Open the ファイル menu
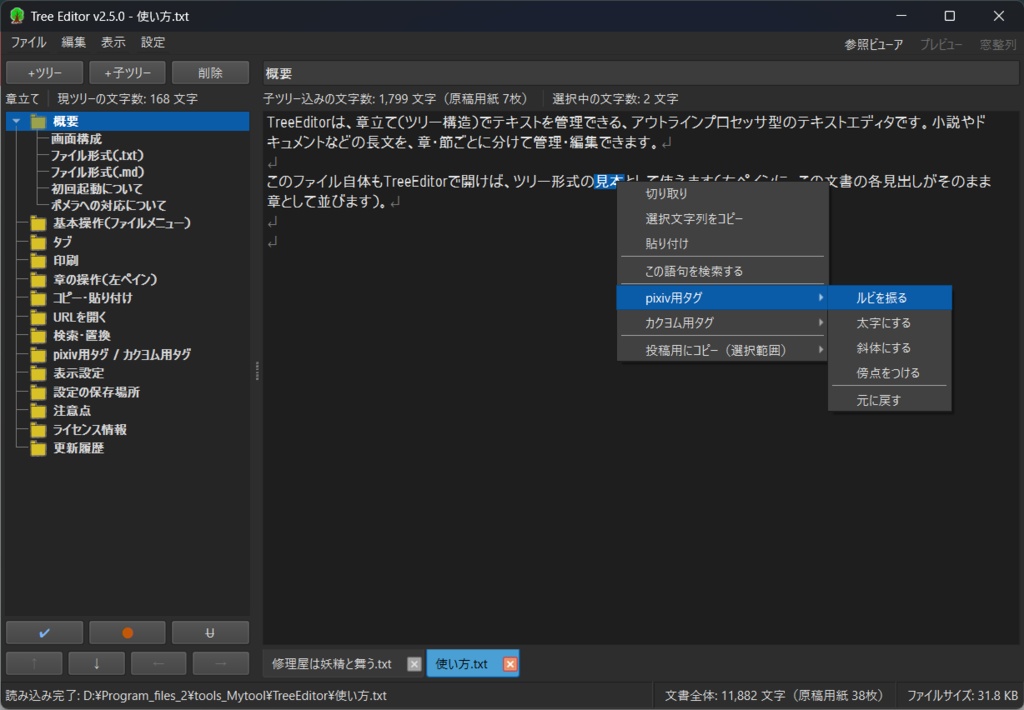This screenshot has width=1024, height=710. pyautogui.click(x=28, y=42)
